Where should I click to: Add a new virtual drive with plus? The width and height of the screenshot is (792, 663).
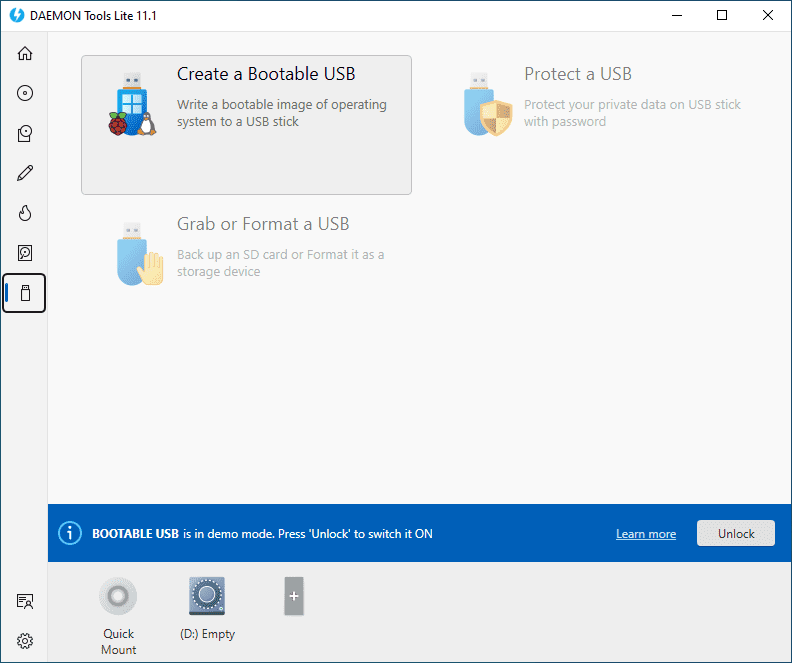[294, 596]
